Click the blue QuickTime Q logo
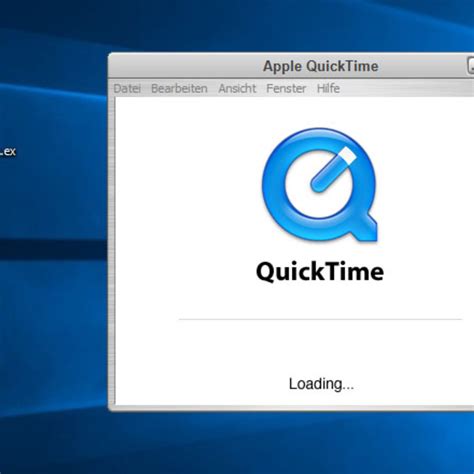 [320, 184]
